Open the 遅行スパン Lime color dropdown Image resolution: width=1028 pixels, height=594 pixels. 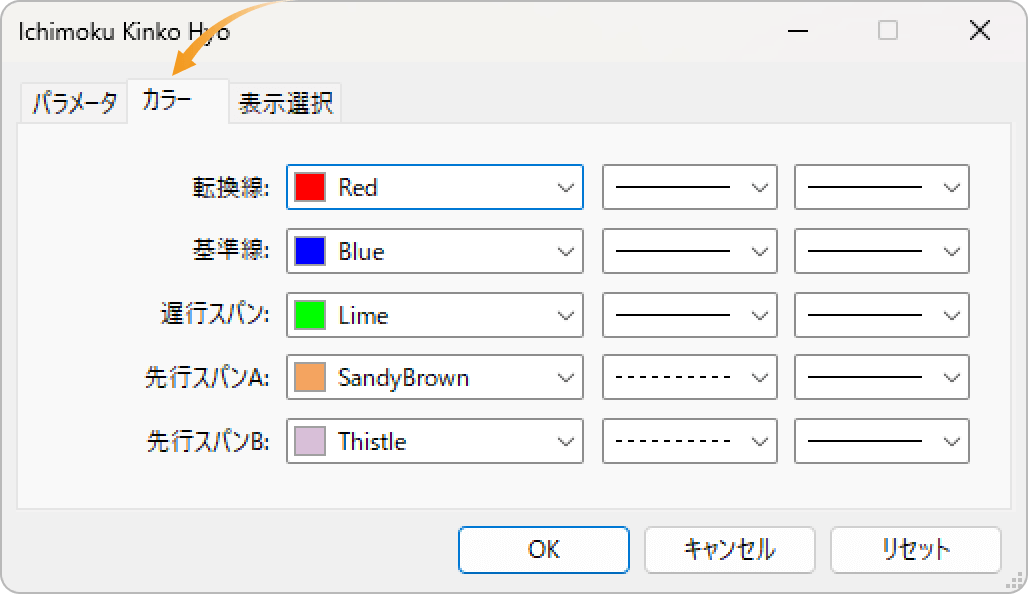point(435,315)
